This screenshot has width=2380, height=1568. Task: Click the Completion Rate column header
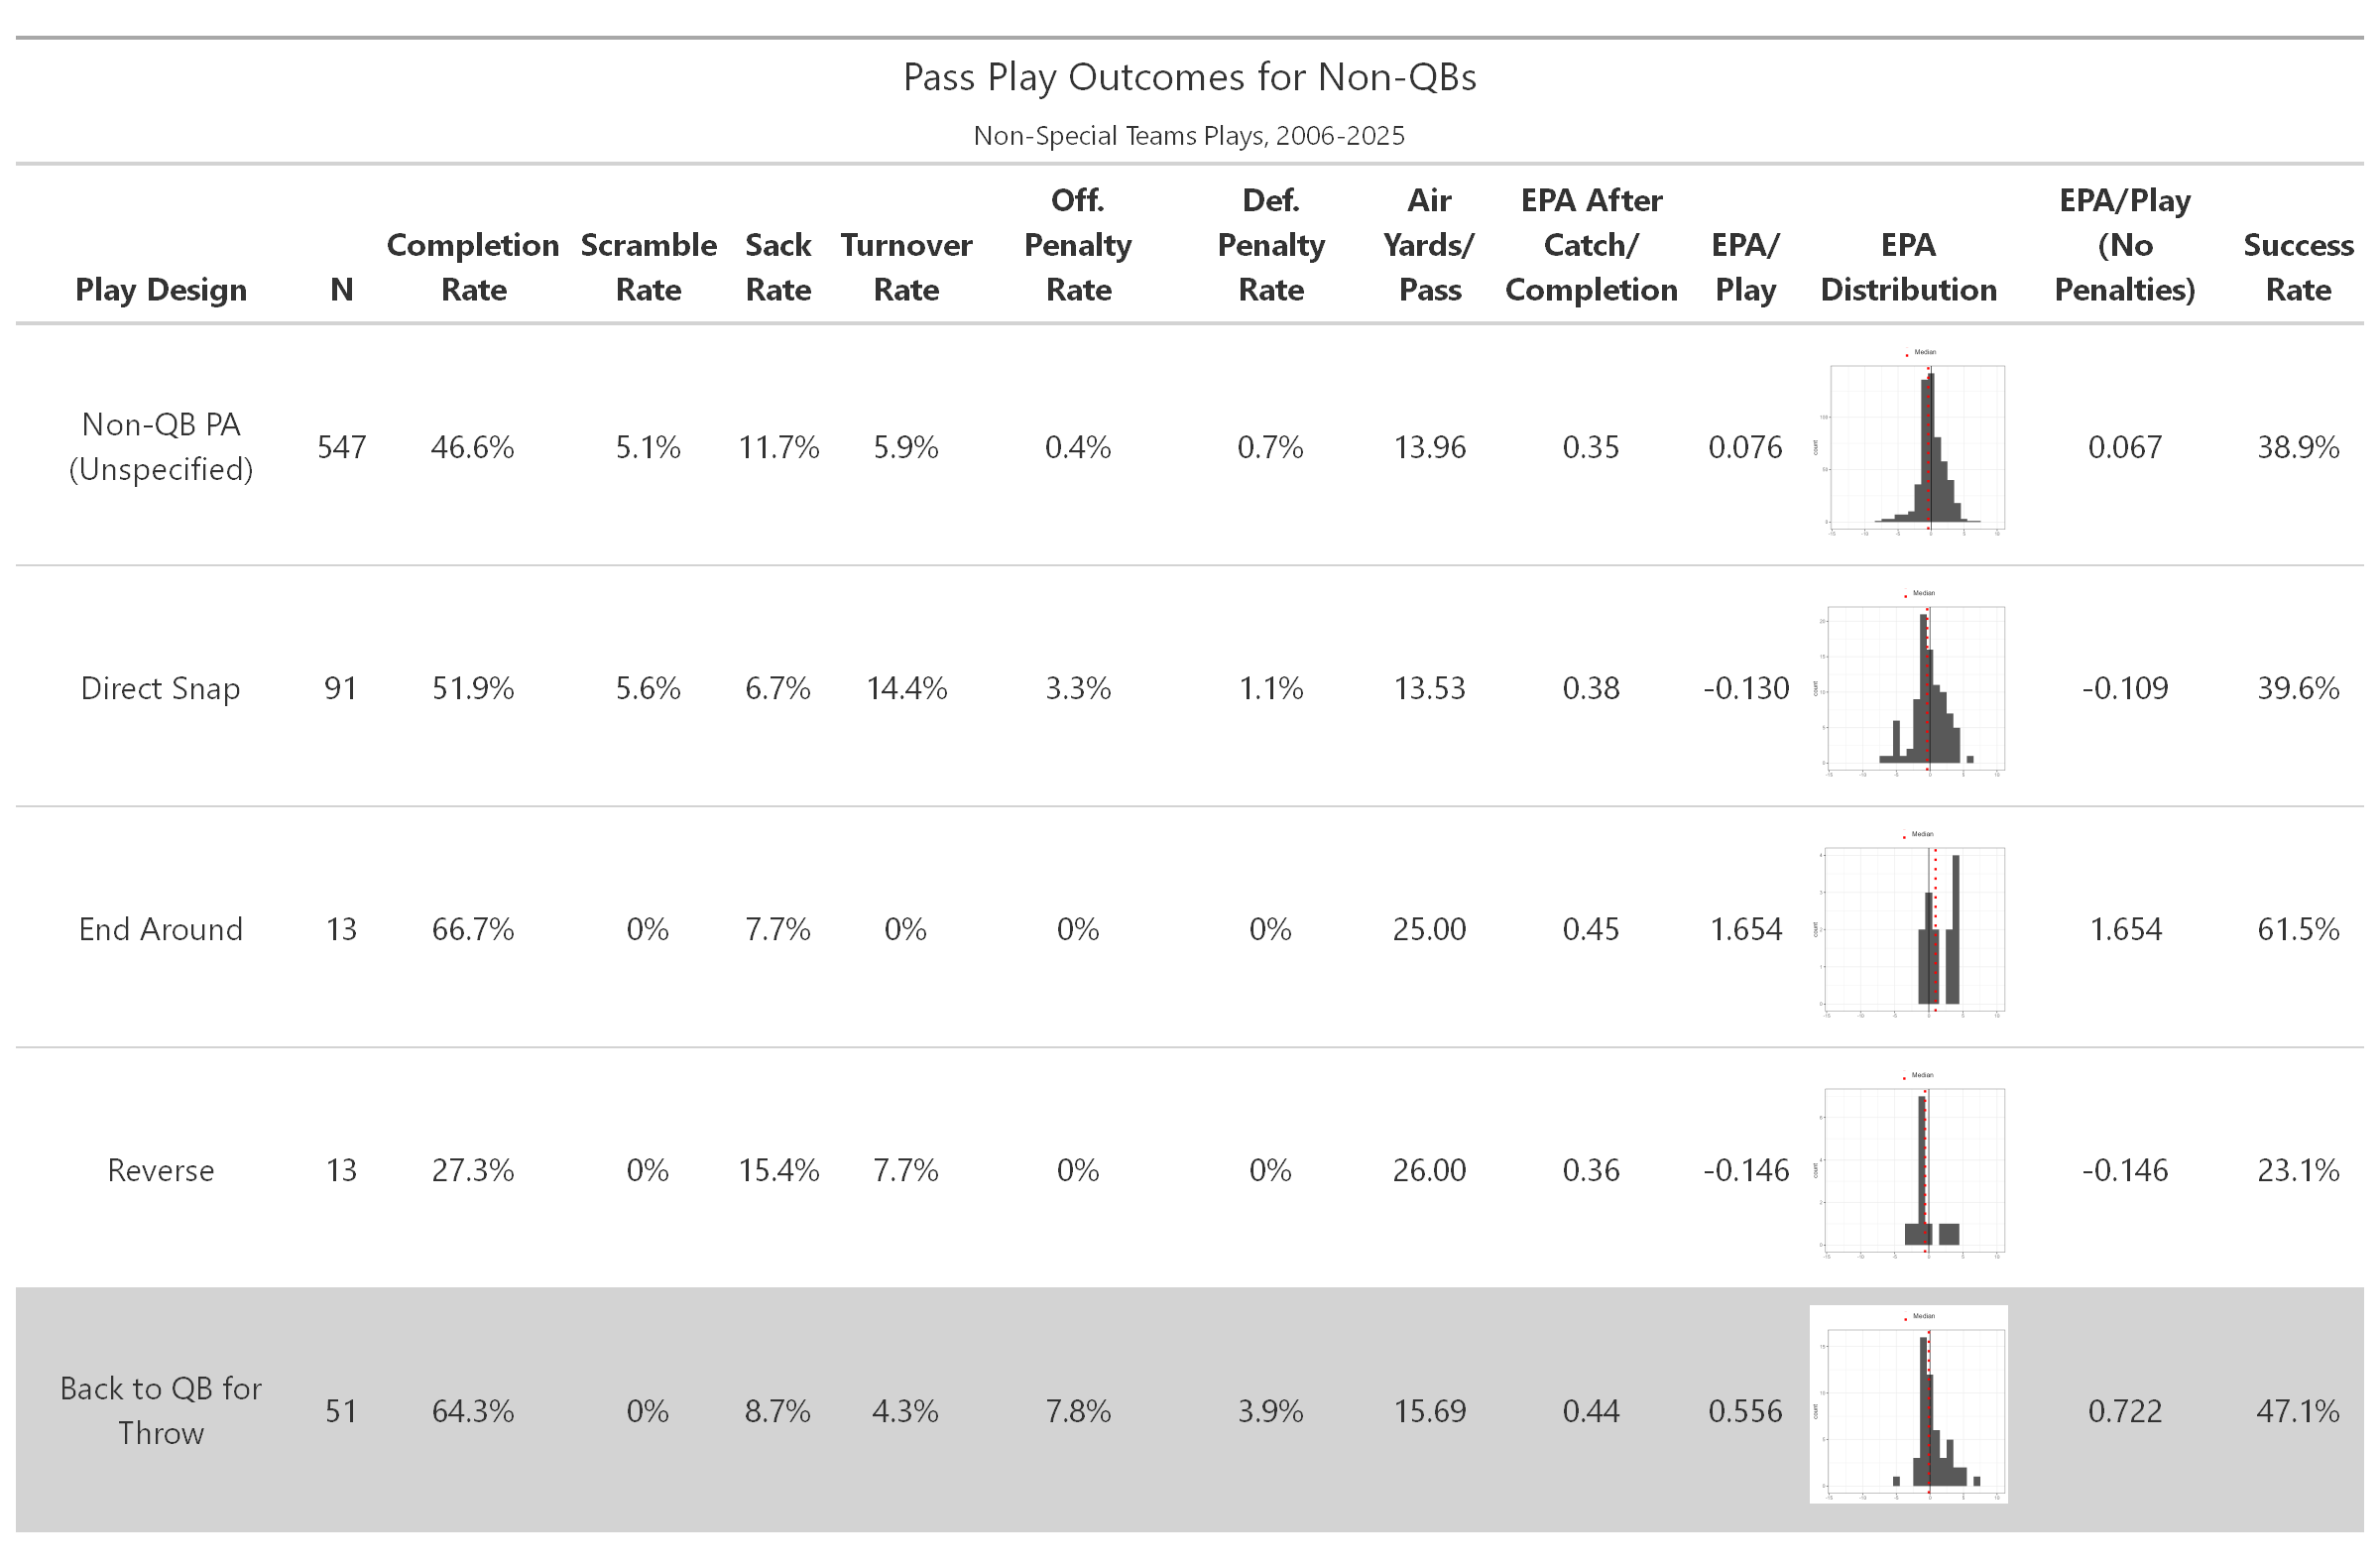pyautogui.click(x=473, y=267)
